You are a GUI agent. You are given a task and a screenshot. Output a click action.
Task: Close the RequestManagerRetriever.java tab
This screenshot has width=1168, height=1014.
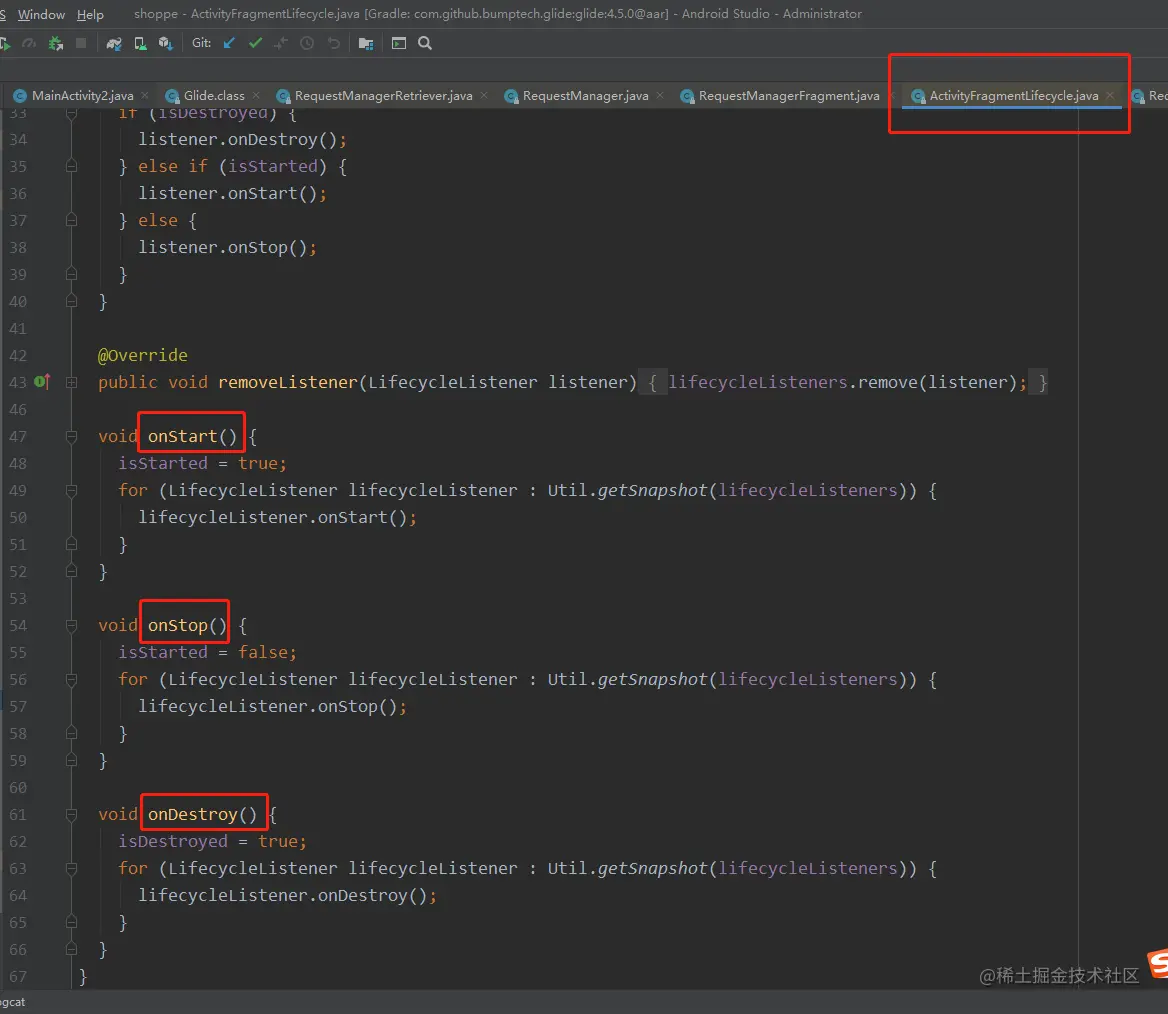[484, 95]
